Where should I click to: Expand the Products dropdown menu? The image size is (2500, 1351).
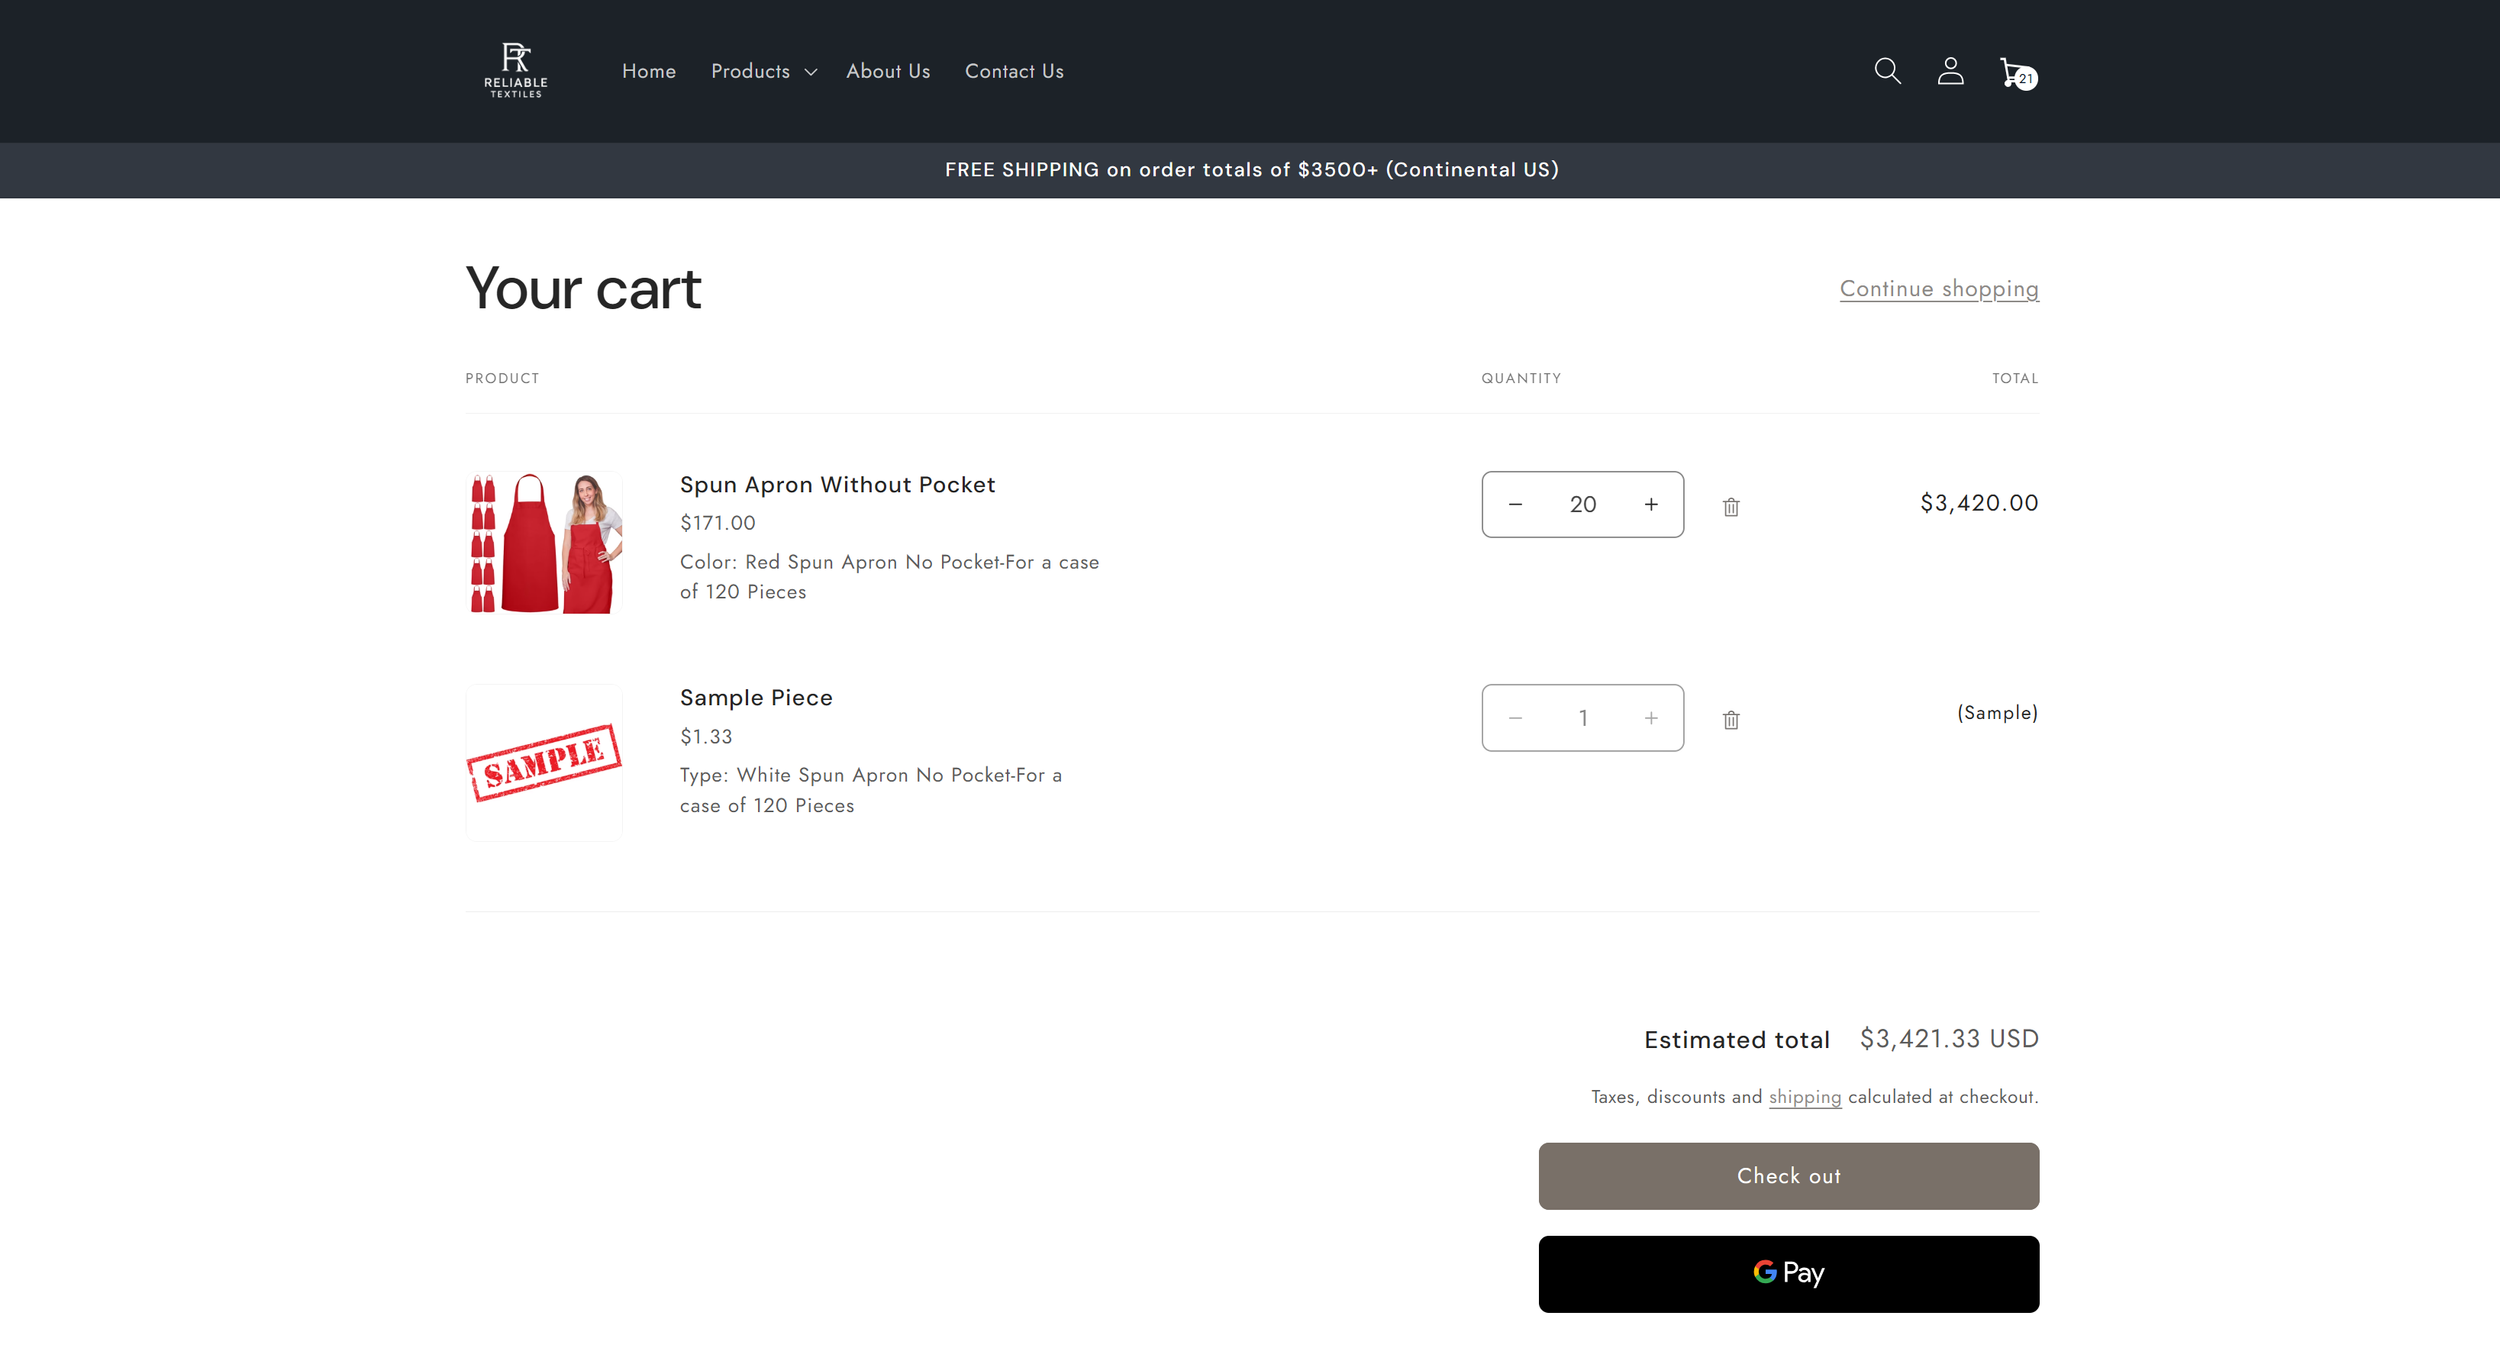[x=763, y=72]
